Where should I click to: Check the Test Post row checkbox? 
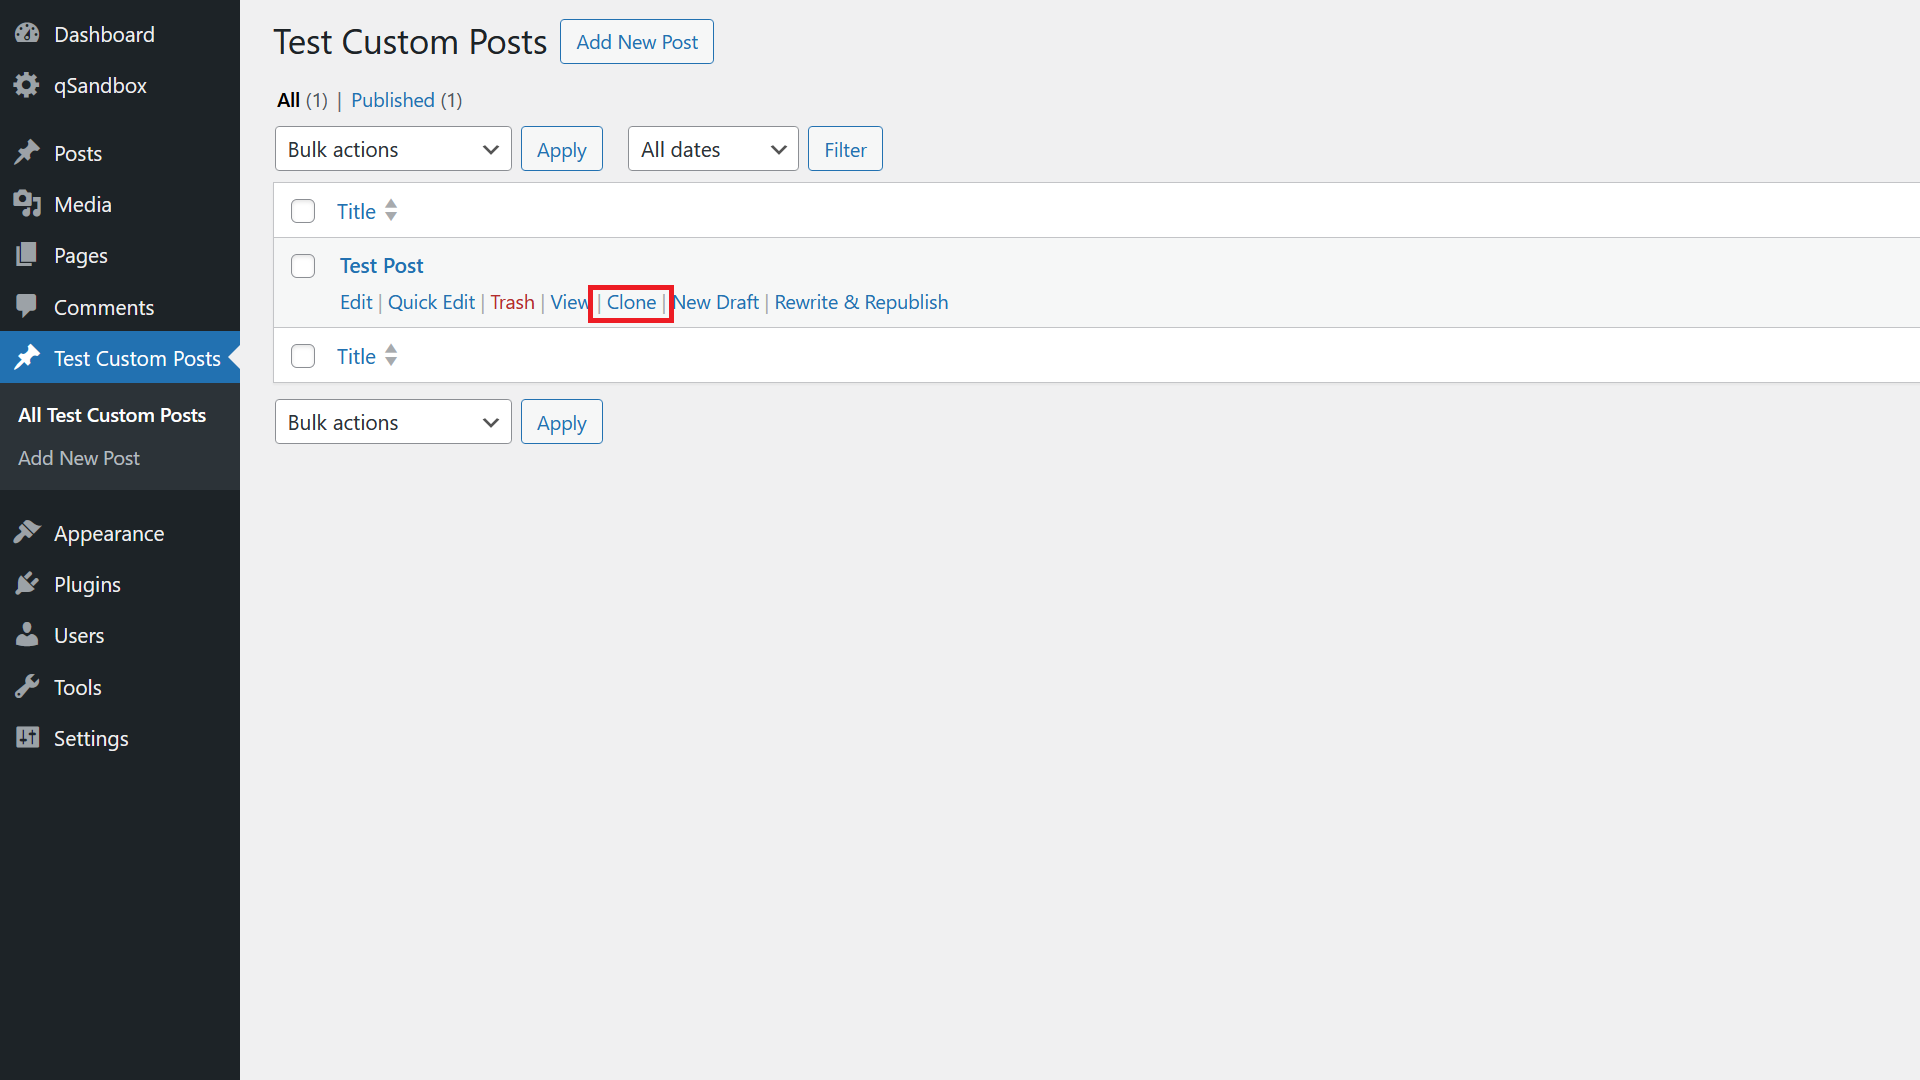303,266
